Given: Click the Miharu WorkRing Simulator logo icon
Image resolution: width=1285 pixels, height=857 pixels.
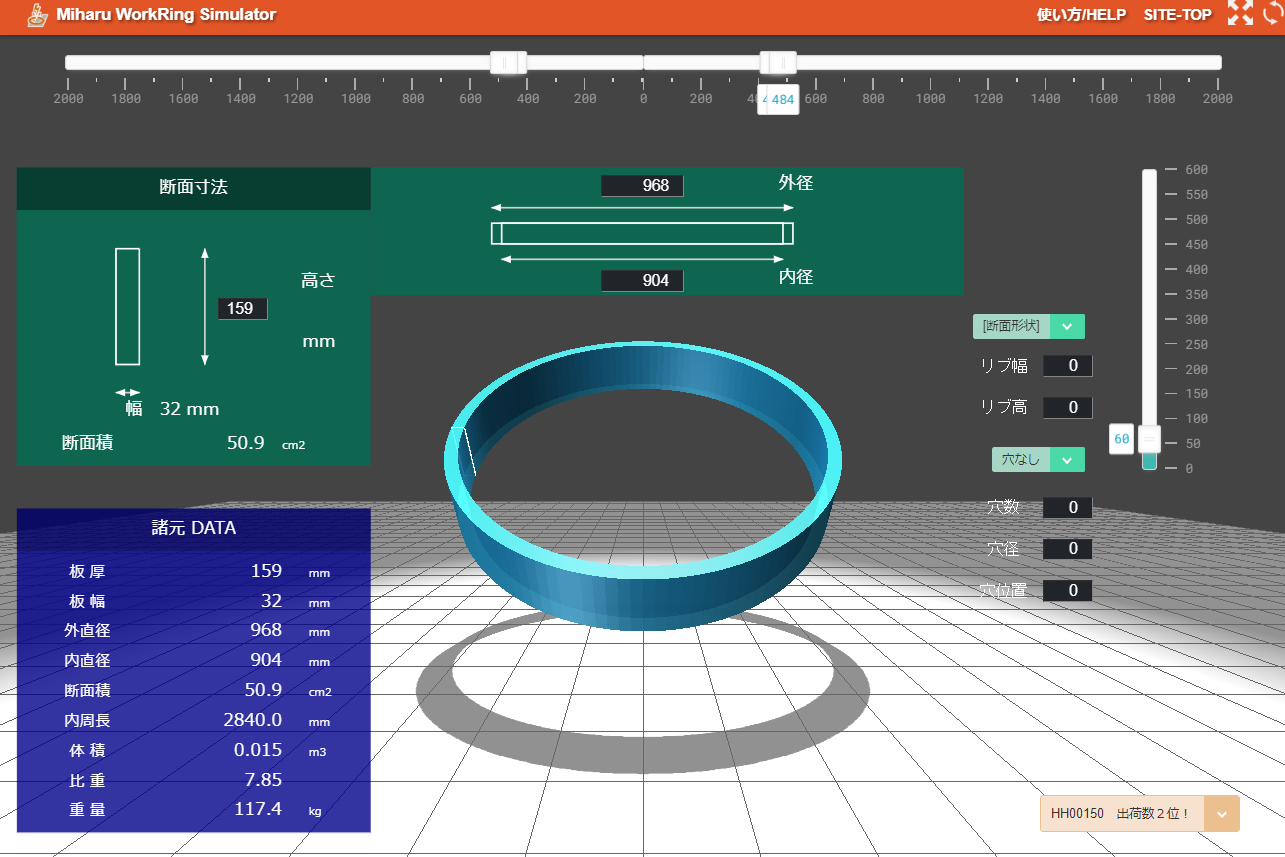Looking at the screenshot, I should 37,15.
